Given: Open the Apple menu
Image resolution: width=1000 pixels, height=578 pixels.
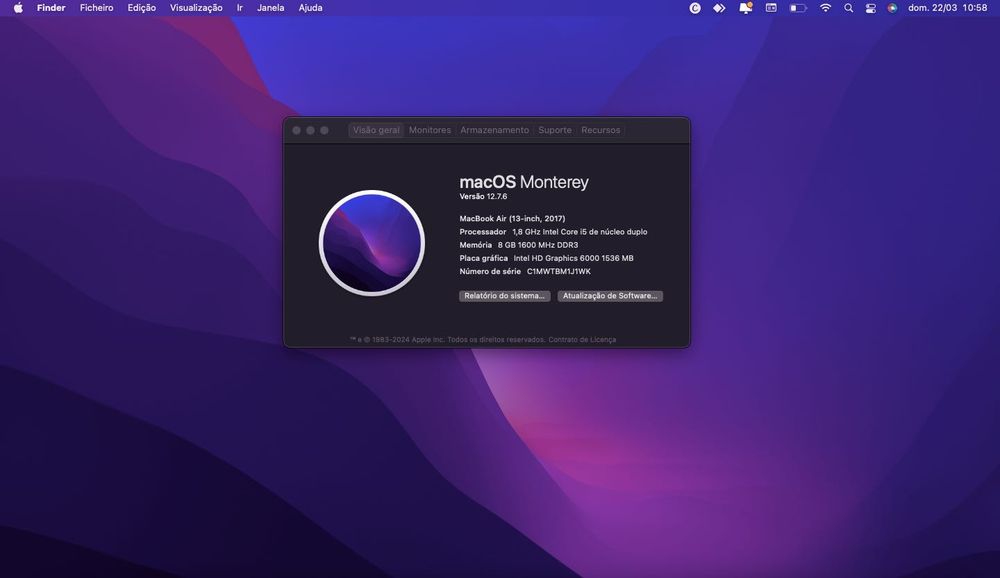Looking at the screenshot, I should pos(18,8).
